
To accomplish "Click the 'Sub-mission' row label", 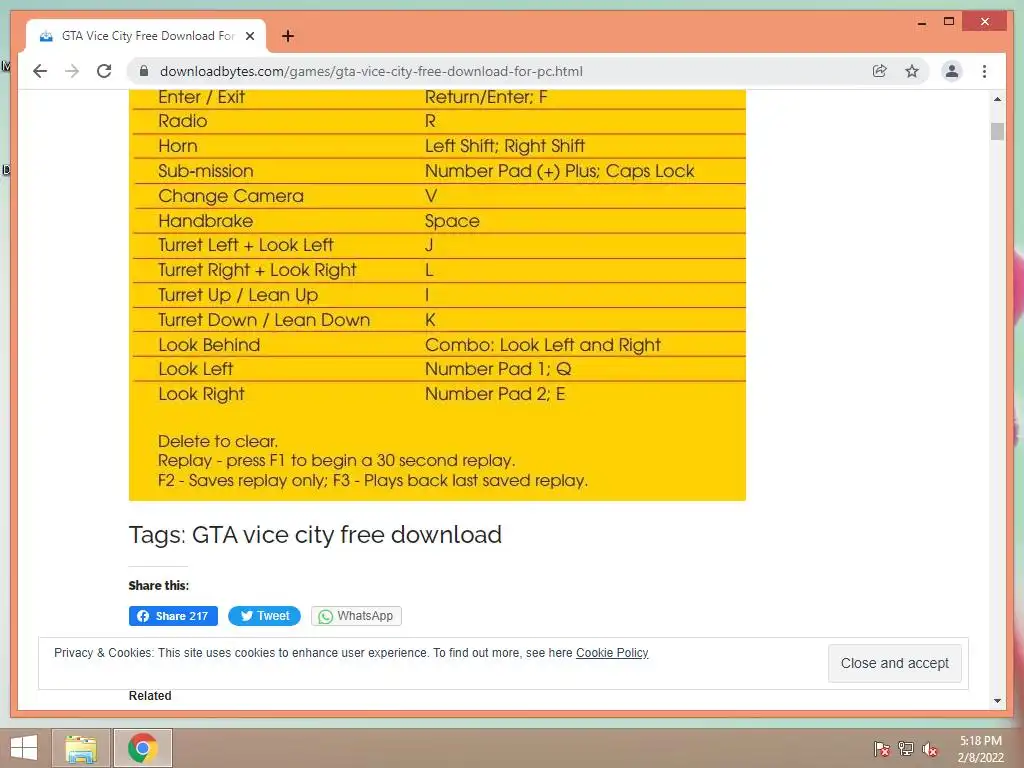I will click(x=205, y=171).
